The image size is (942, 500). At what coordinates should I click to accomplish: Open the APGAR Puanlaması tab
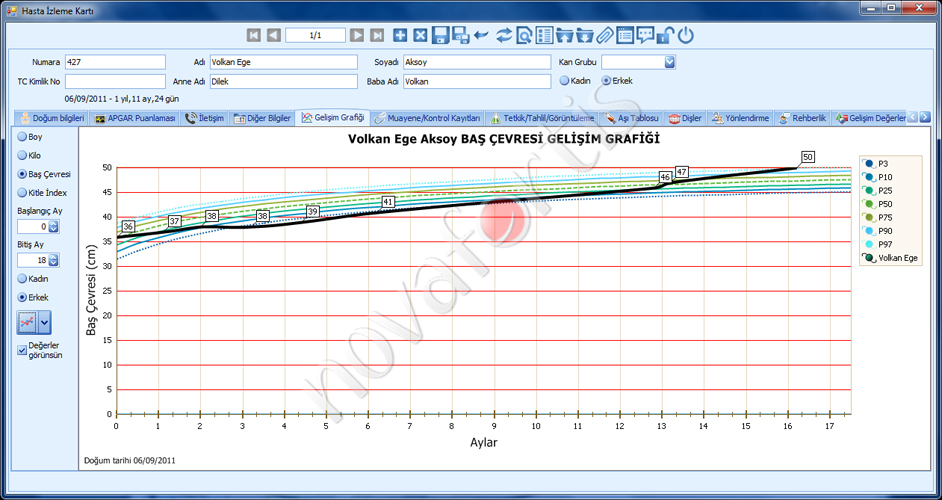pos(135,118)
